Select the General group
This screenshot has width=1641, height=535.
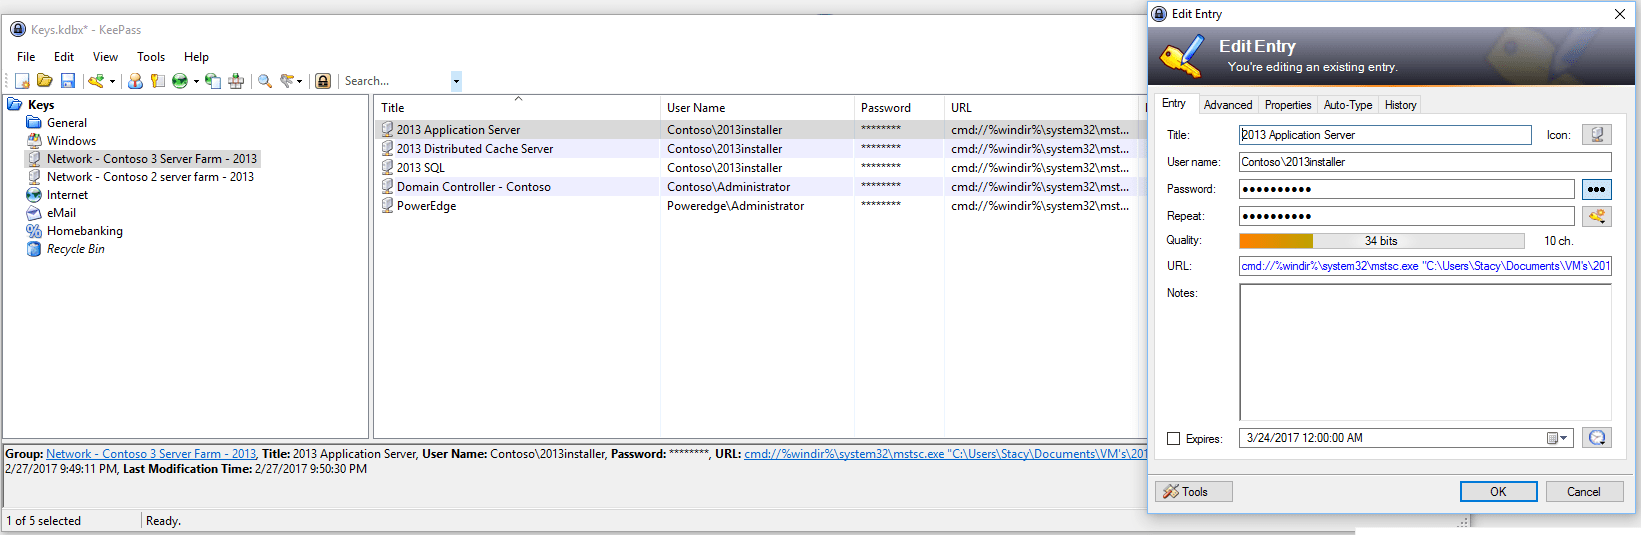coord(67,123)
